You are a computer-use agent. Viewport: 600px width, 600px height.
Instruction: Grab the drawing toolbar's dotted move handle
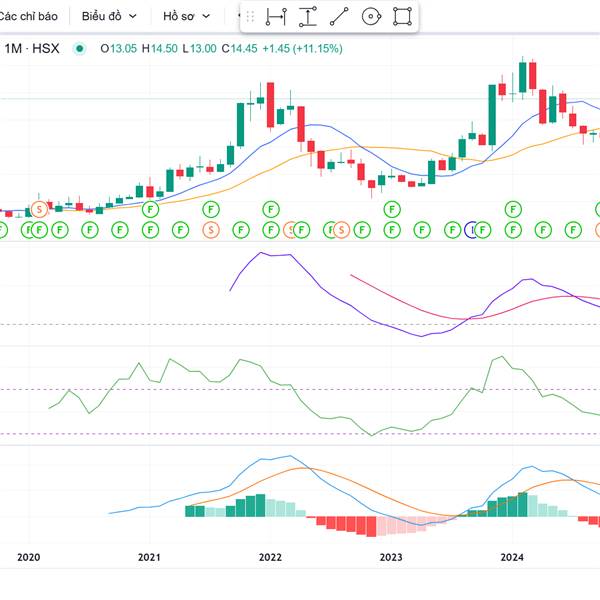pos(250,17)
